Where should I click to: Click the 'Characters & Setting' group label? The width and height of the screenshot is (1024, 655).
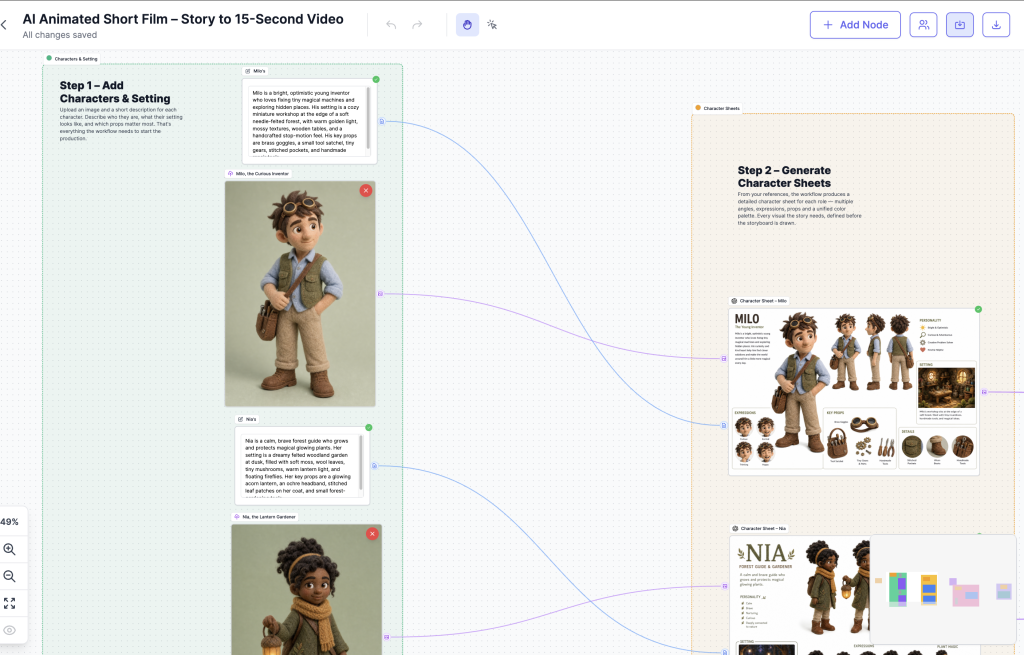72,59
